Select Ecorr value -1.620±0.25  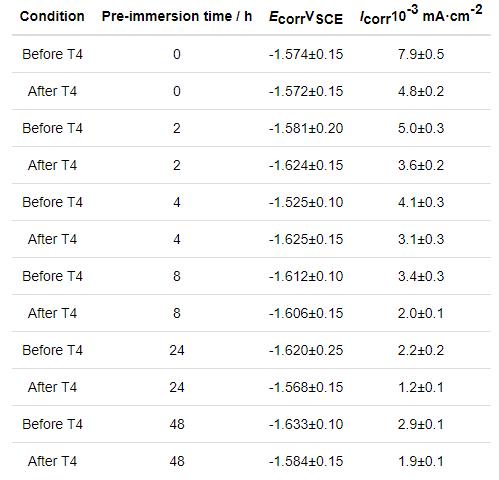[x=306, y=350]
